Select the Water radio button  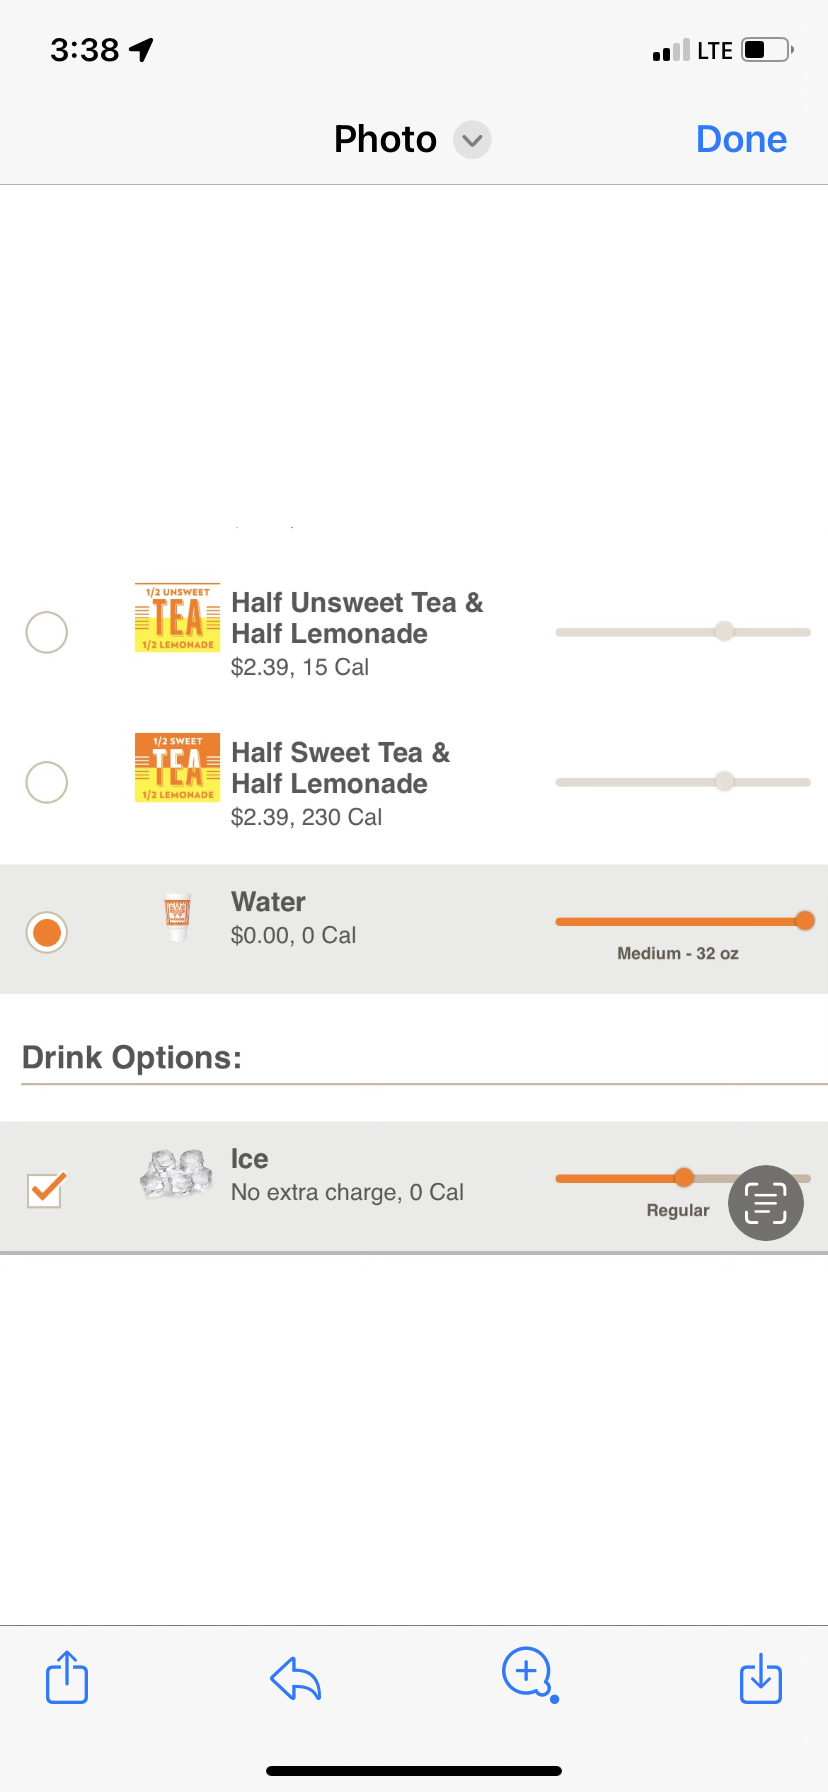(x=47, y=933)
